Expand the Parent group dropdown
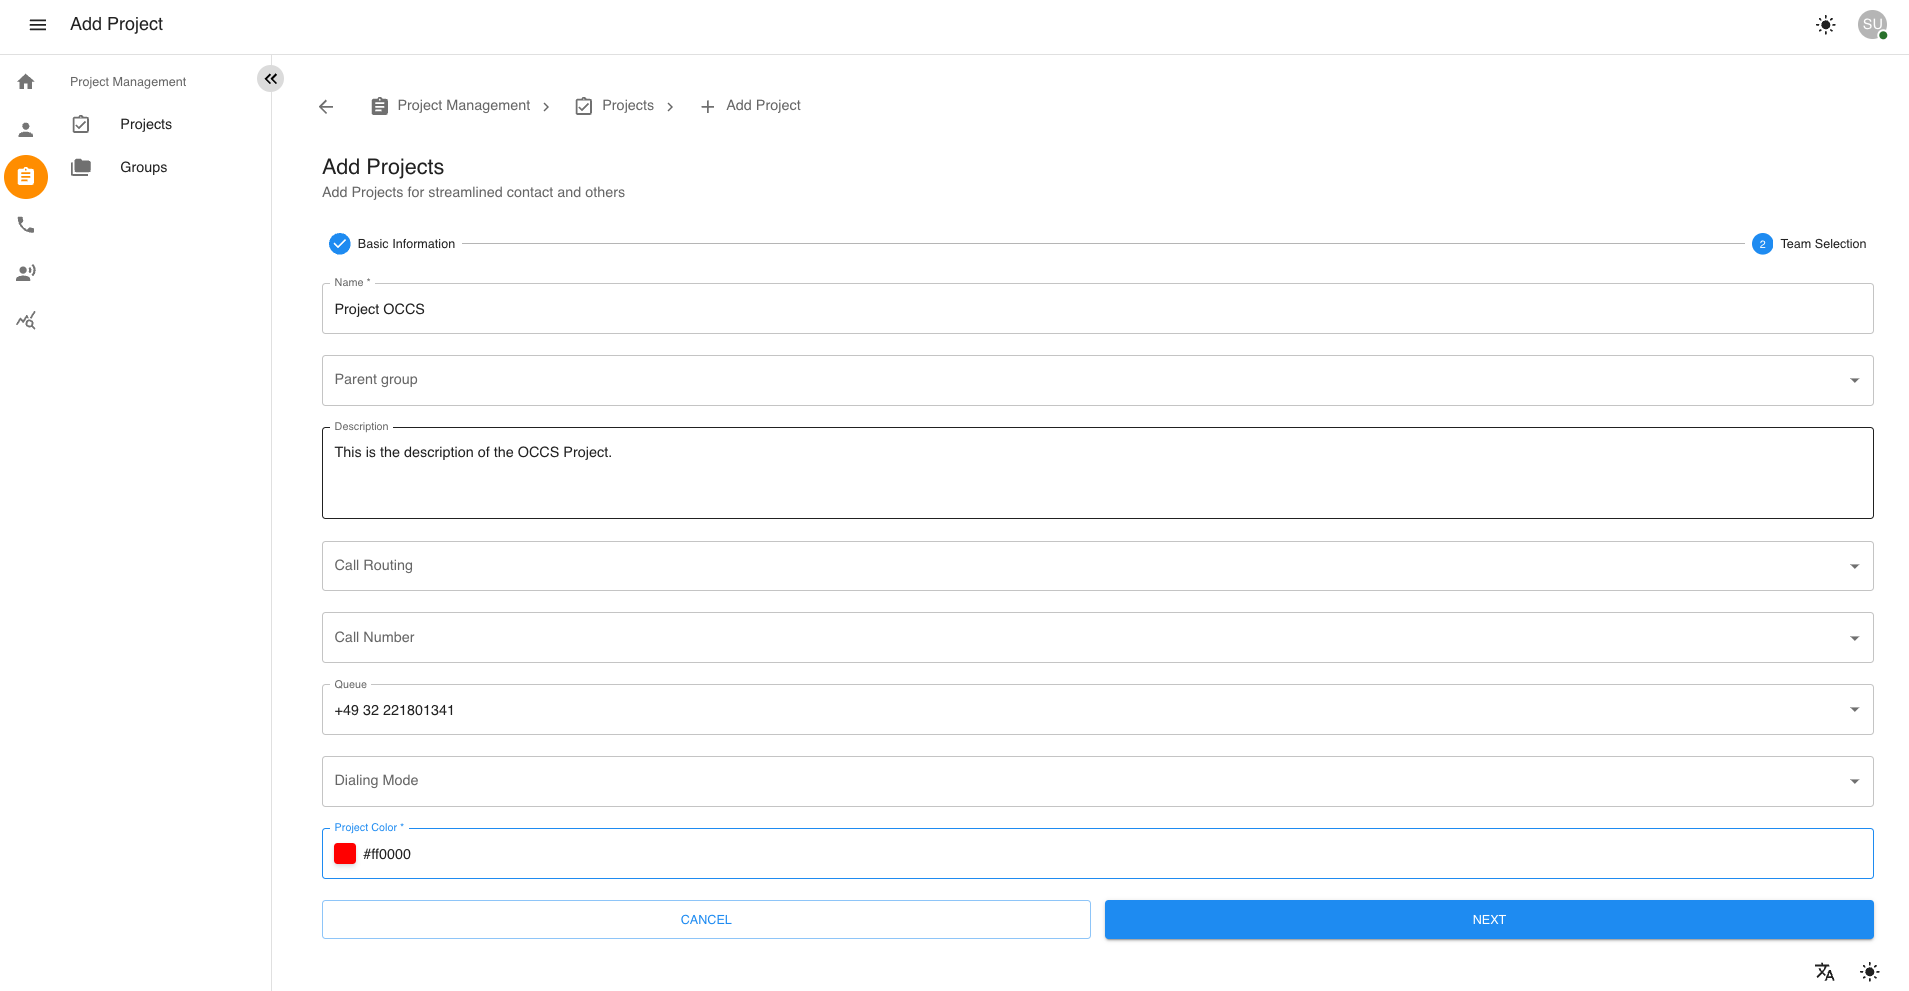This screenshot has width=1909, height=991. pos(1852,380)
